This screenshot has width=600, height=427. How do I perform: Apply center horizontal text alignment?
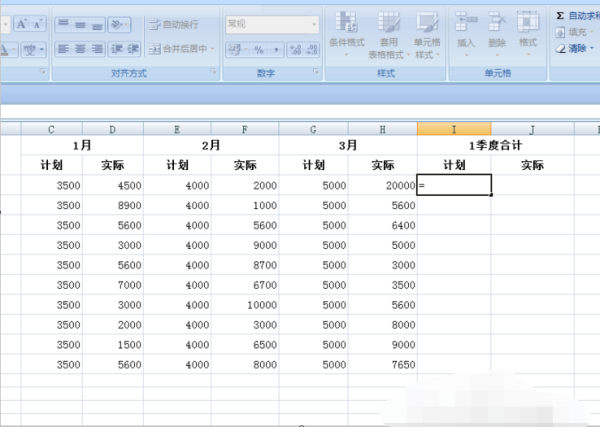coord(81,49)
